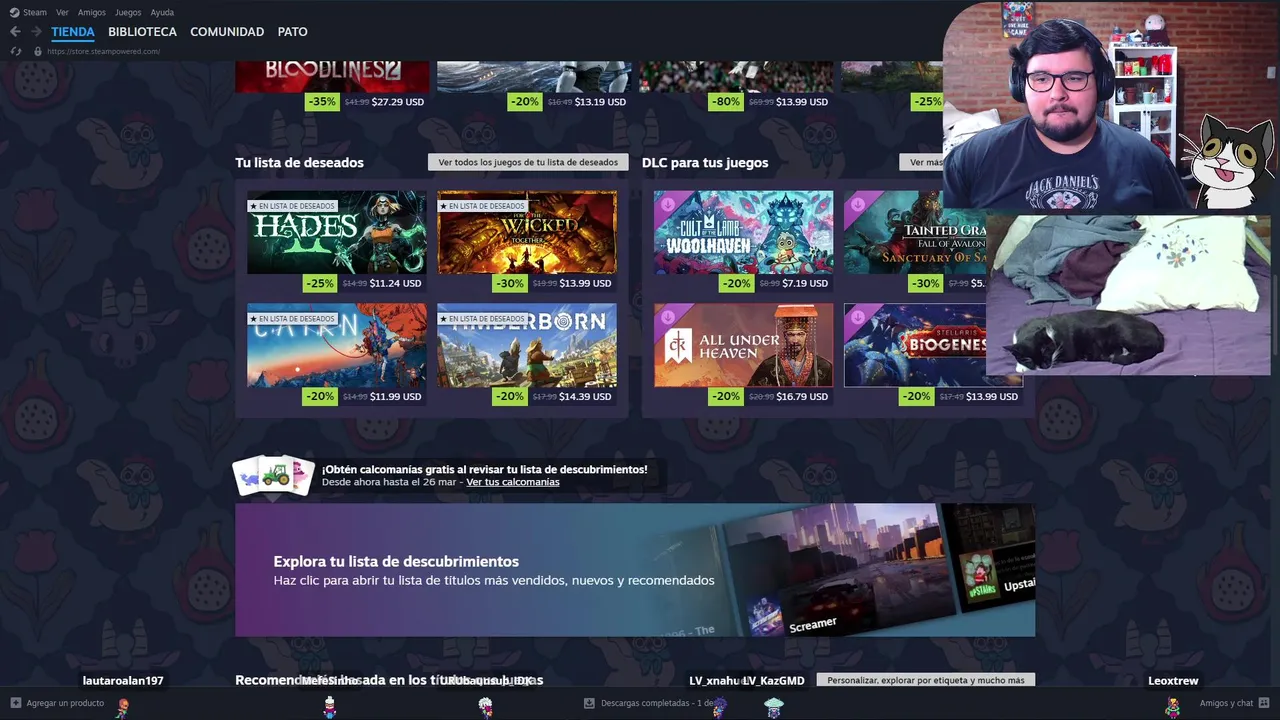1280x720 pixels.
Task: Reload the store page
Action: click(x=16, y=51)
